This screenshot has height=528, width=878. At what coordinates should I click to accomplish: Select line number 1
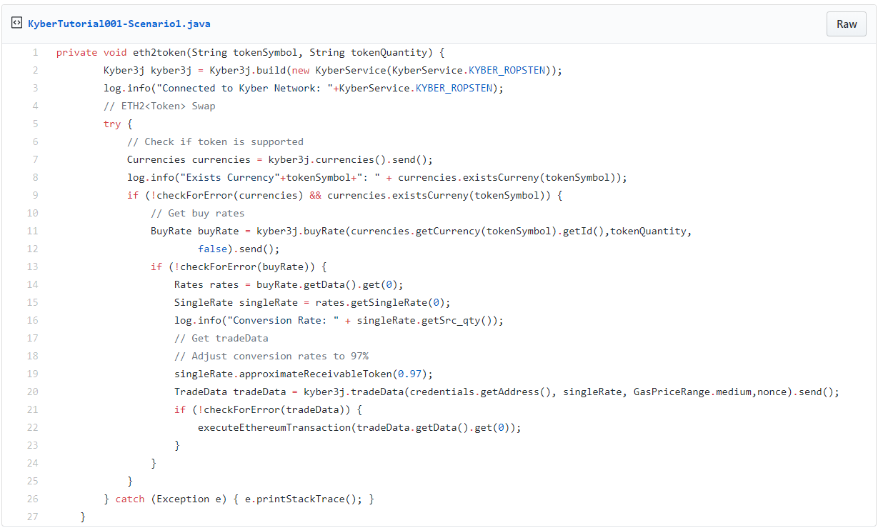click(35, 52)
